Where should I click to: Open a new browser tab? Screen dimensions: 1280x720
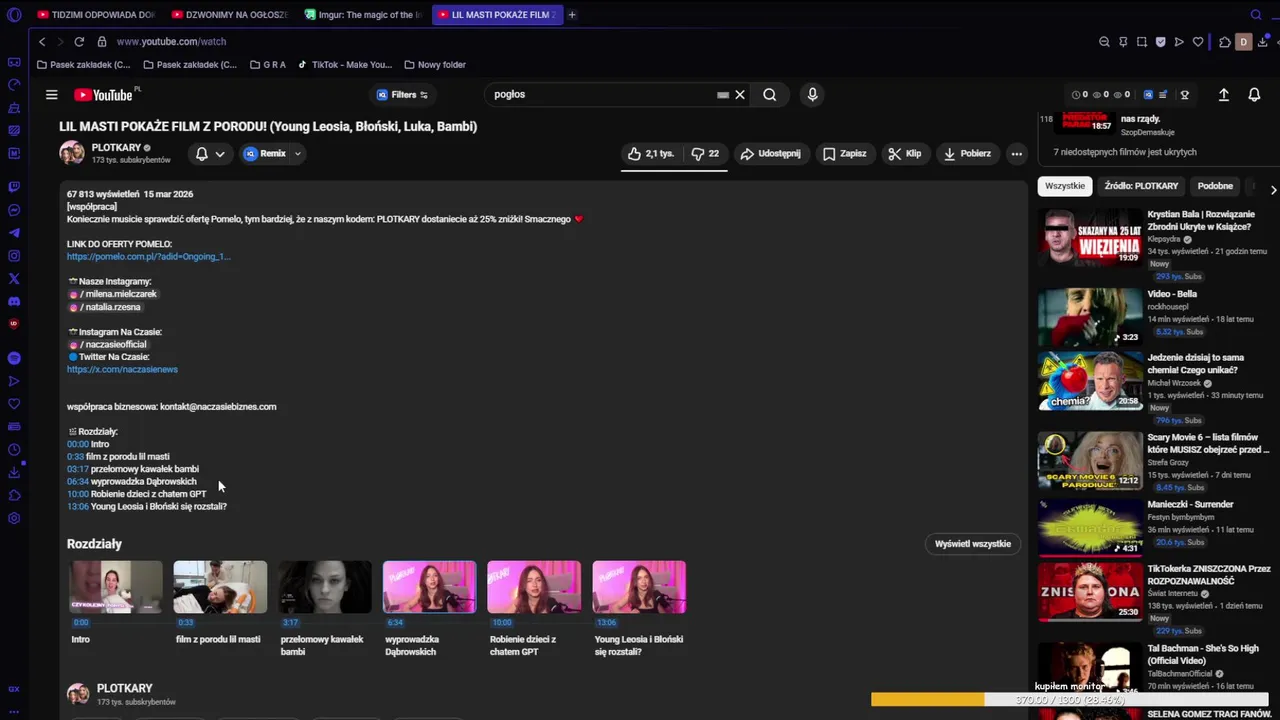tap(572, 15)
